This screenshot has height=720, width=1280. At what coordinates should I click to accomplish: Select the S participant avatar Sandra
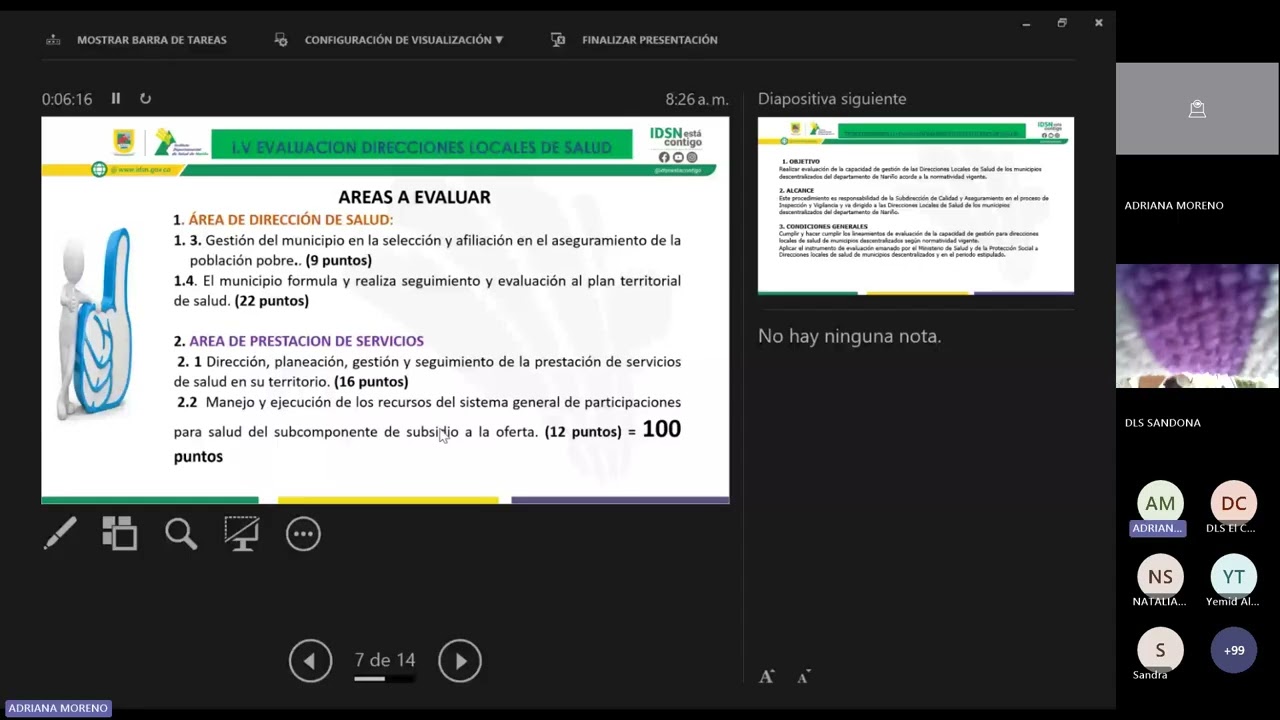(1160, 650)
